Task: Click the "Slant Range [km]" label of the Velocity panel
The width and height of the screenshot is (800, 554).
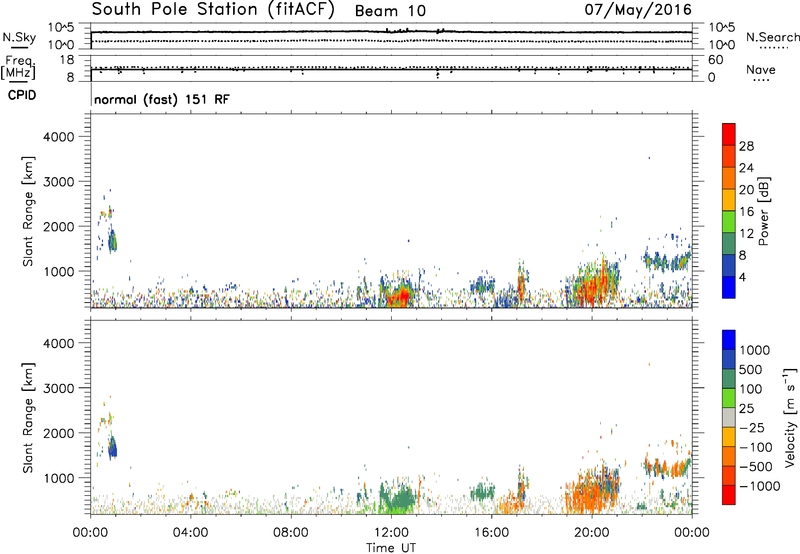Action: click(x=28, y=417)
